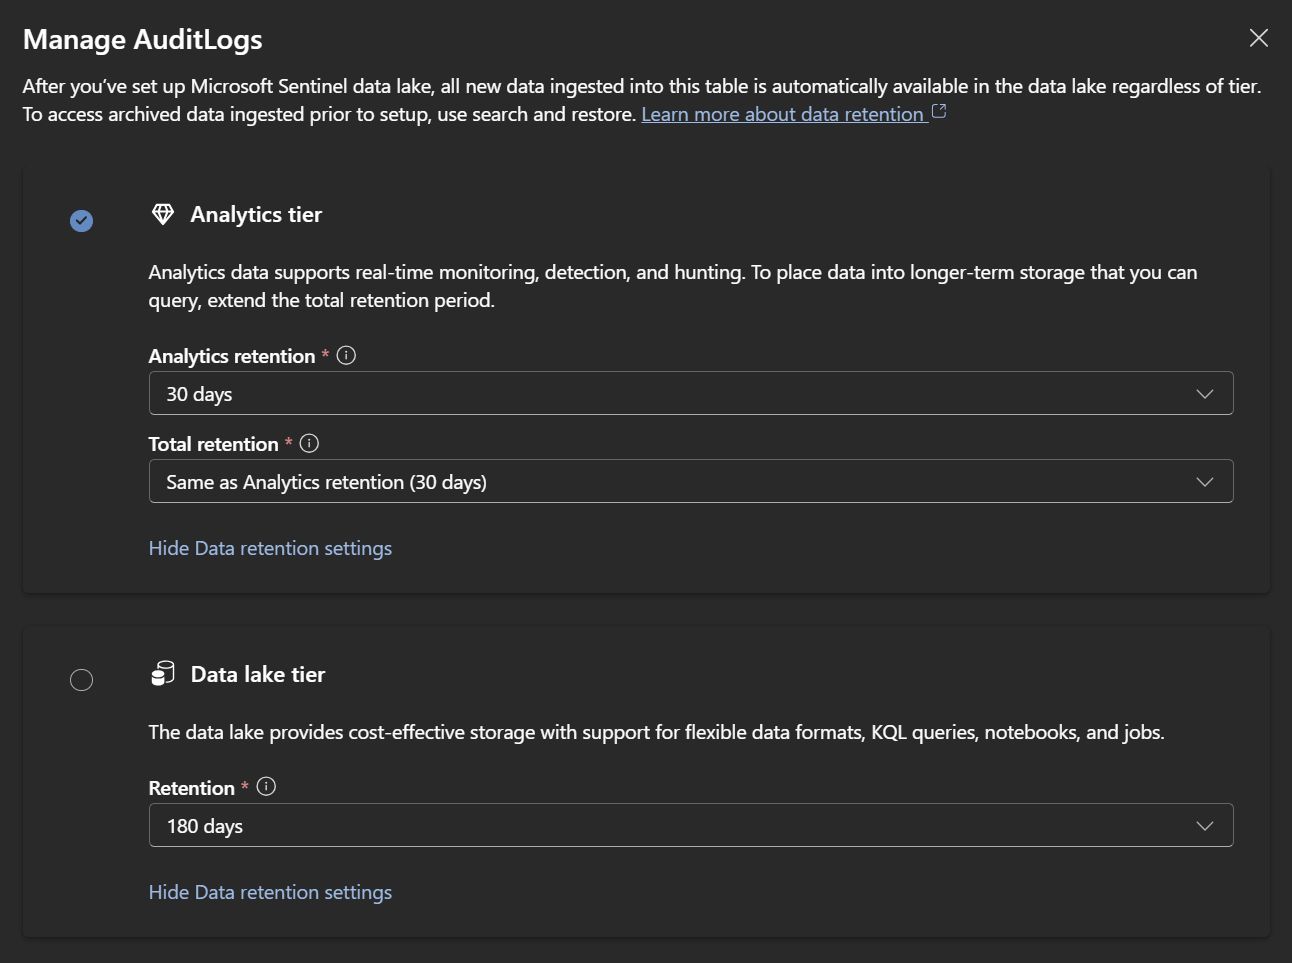Click the checked blue Analytics tier selector
Screen dimensions: 1292x963
pos(82,220)
